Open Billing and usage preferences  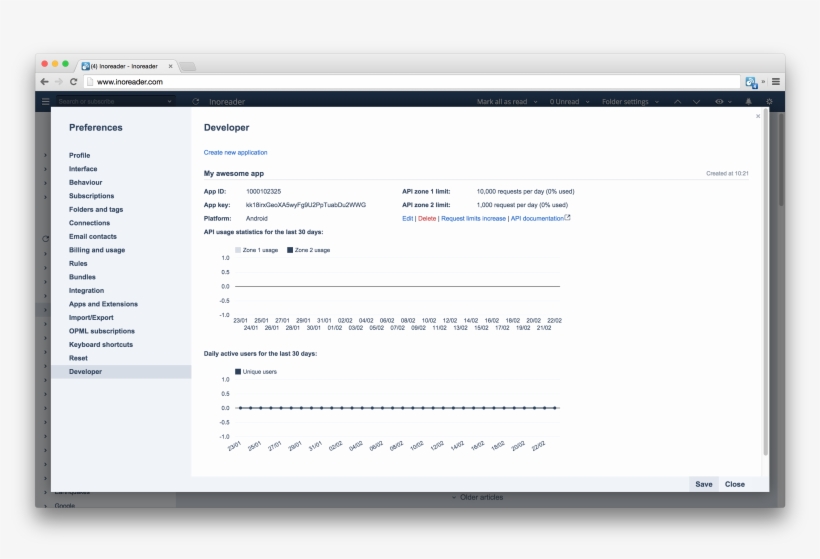pos(97,250)
